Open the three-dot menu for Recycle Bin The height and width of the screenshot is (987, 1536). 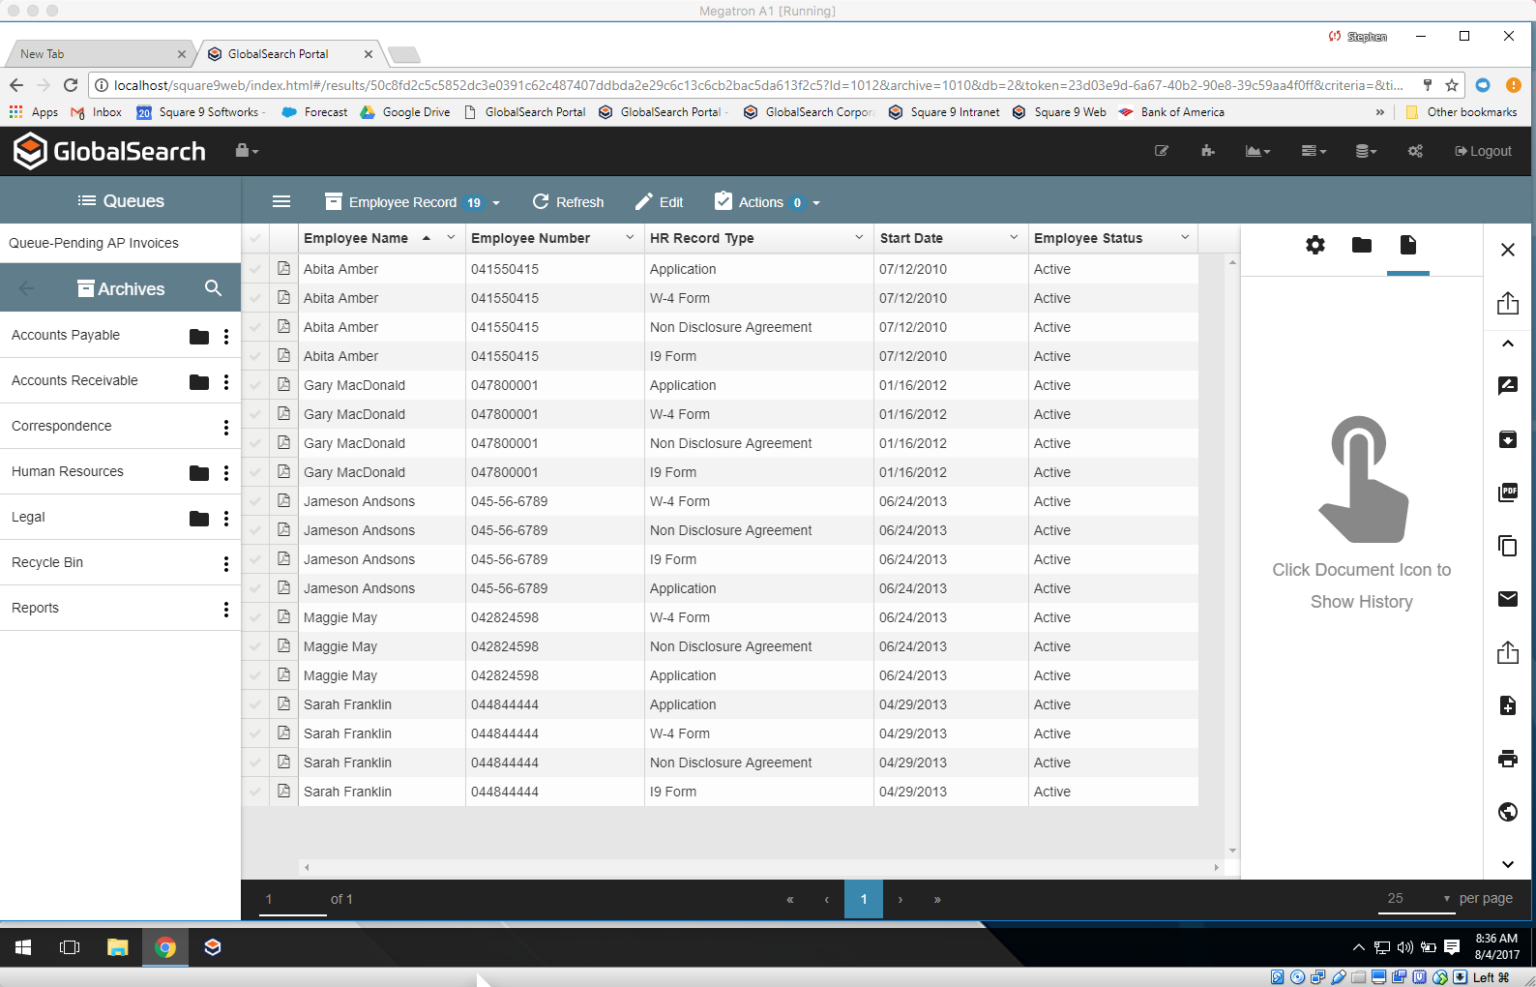[x=226, y=564]
